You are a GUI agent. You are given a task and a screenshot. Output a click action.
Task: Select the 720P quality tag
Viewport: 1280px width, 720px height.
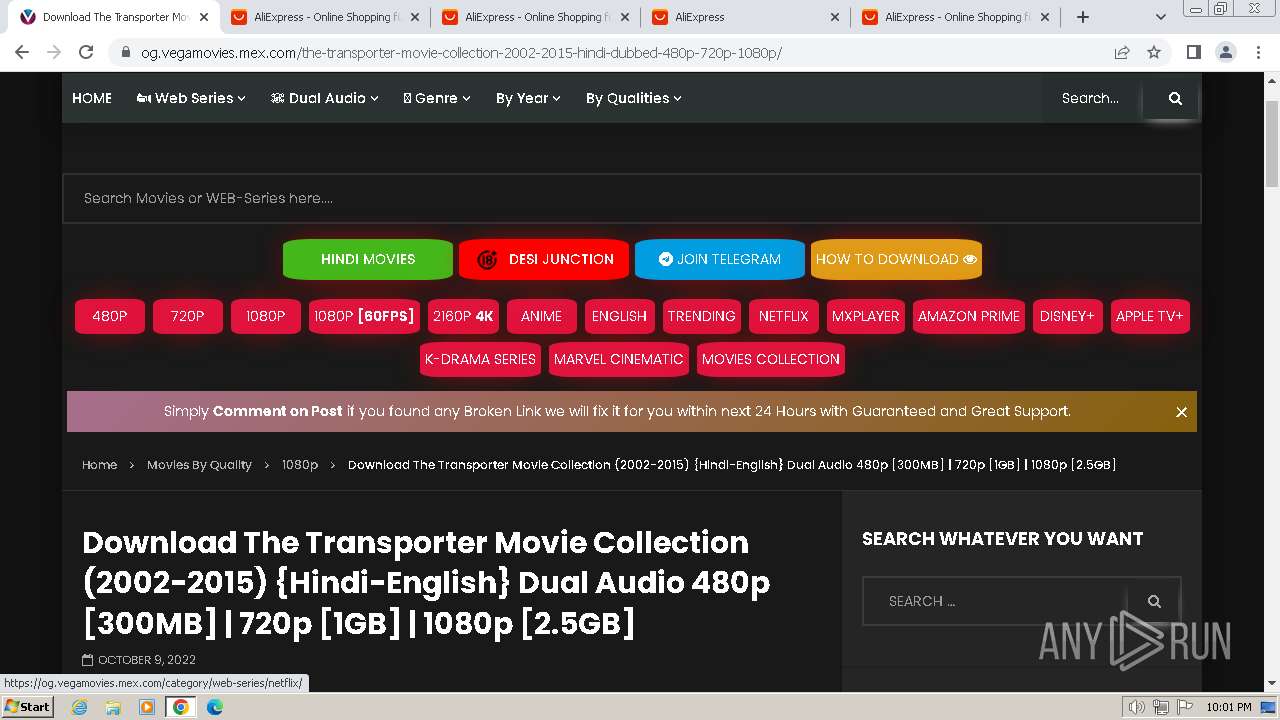(188, 316)
